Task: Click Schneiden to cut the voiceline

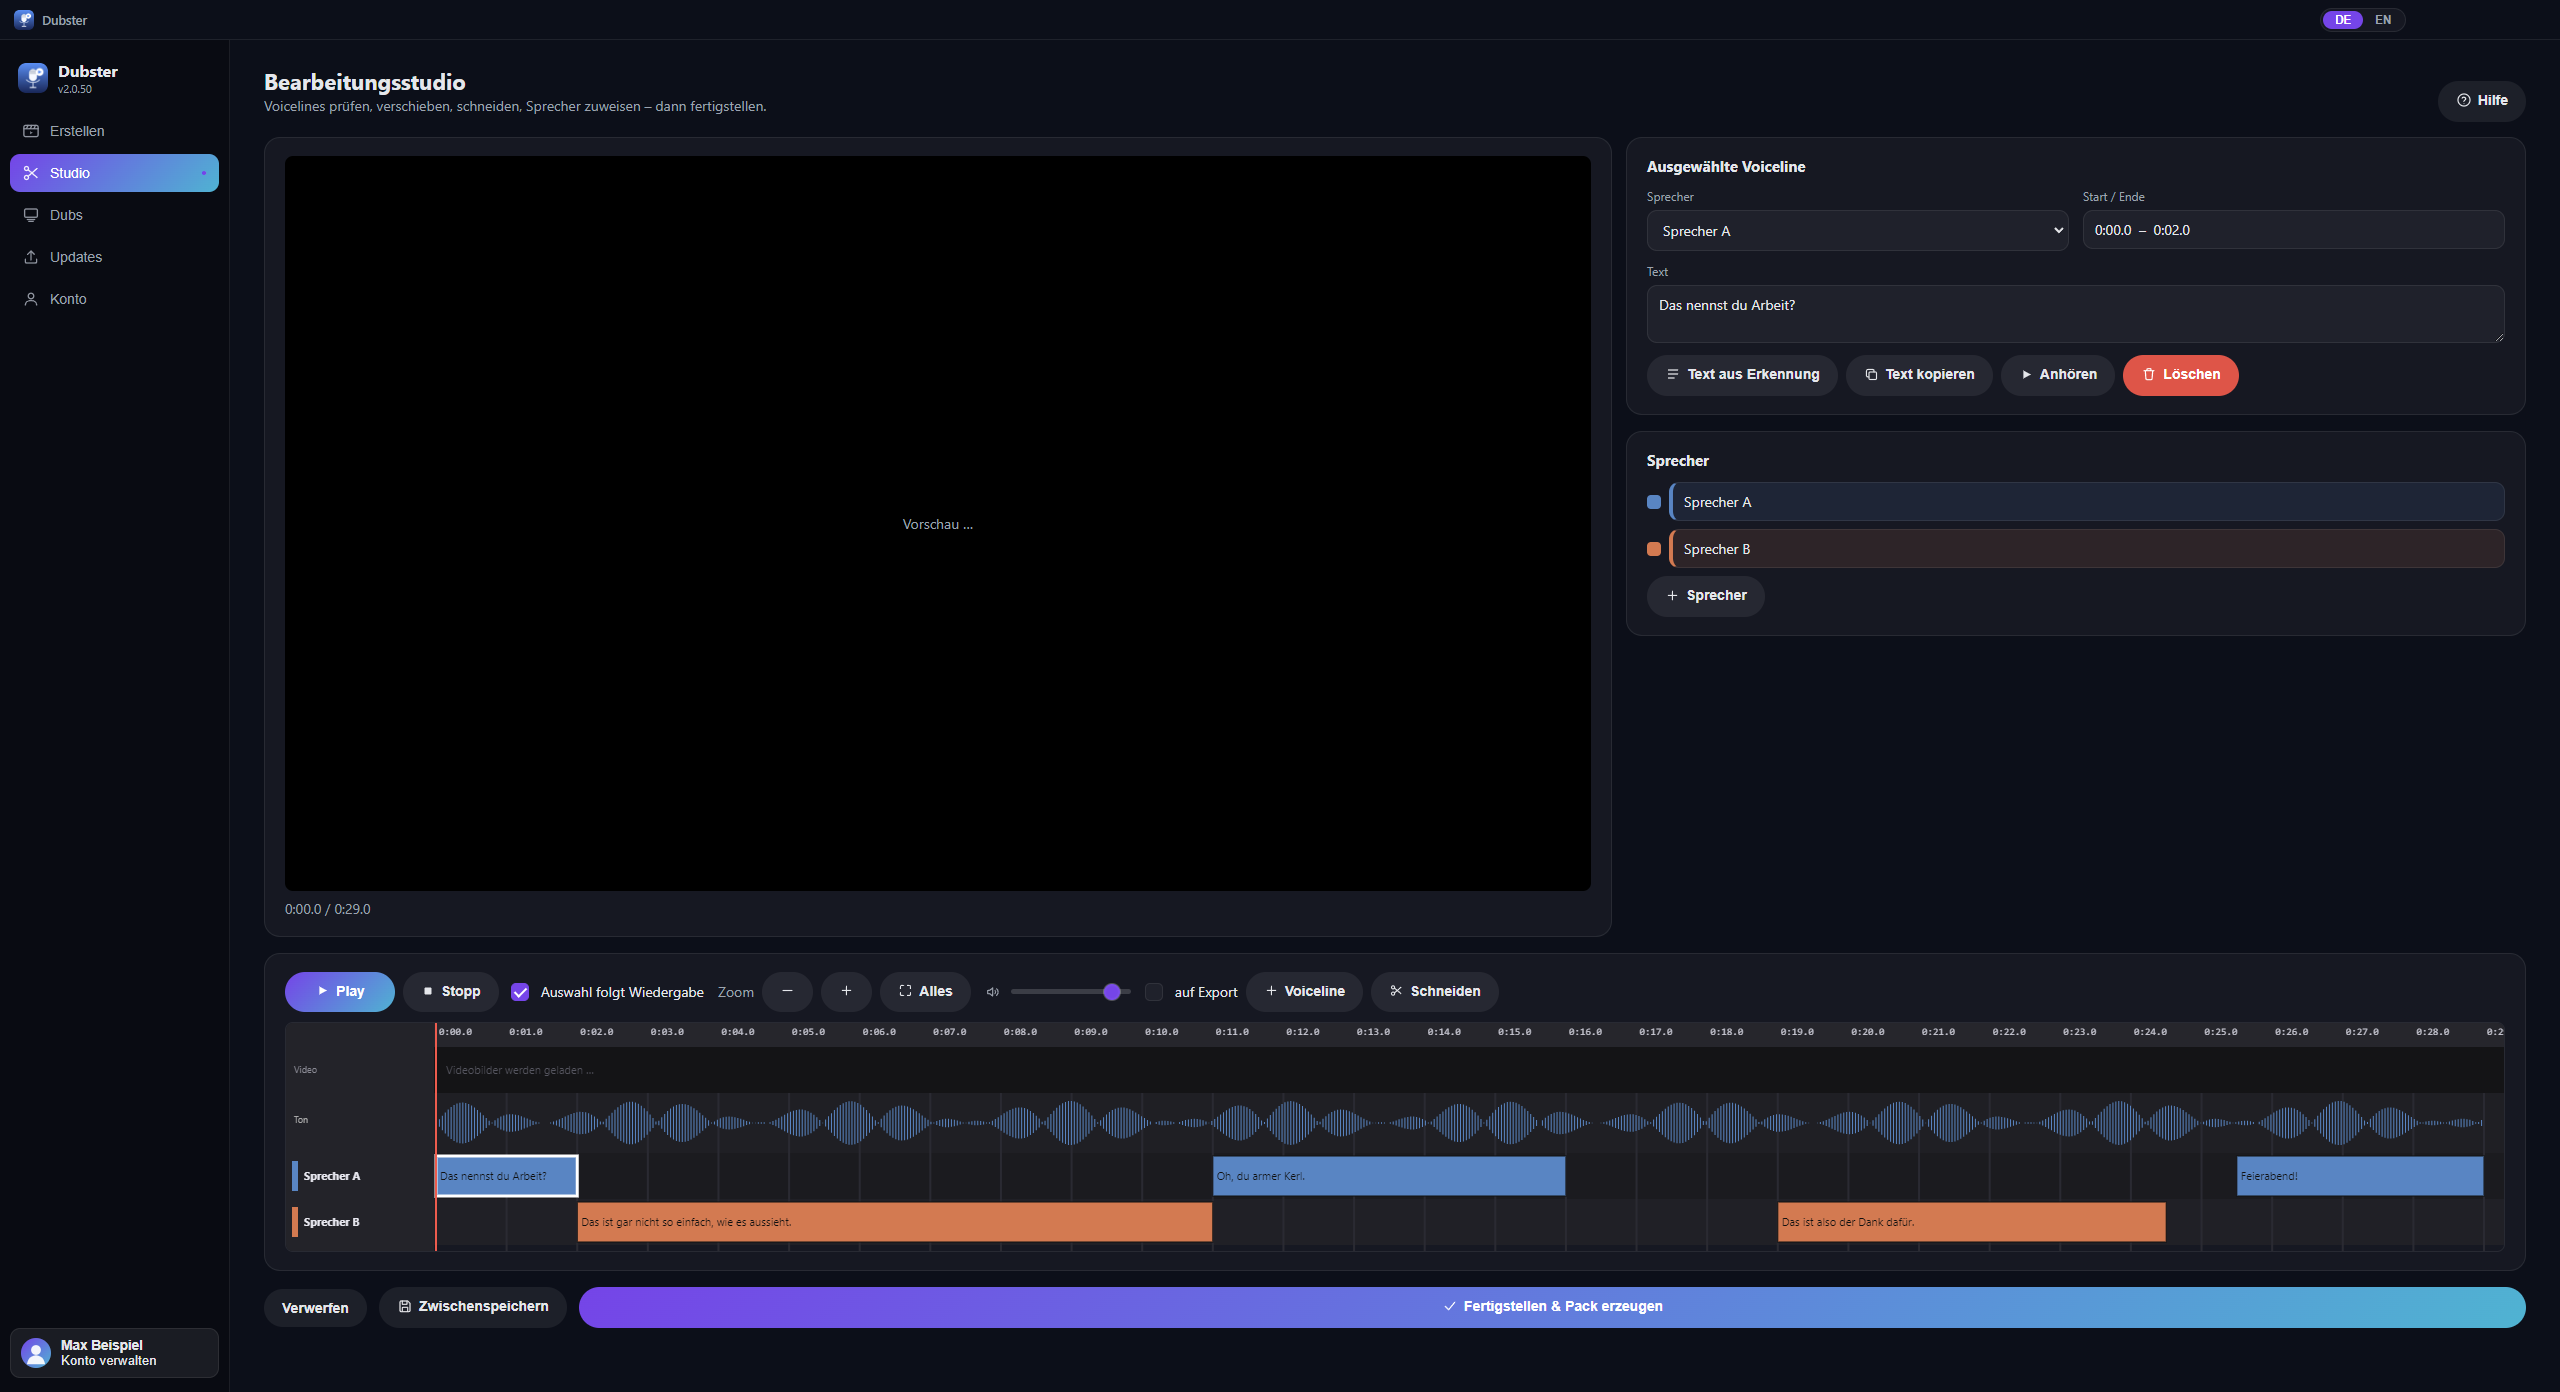Action: coord(1434,992)
